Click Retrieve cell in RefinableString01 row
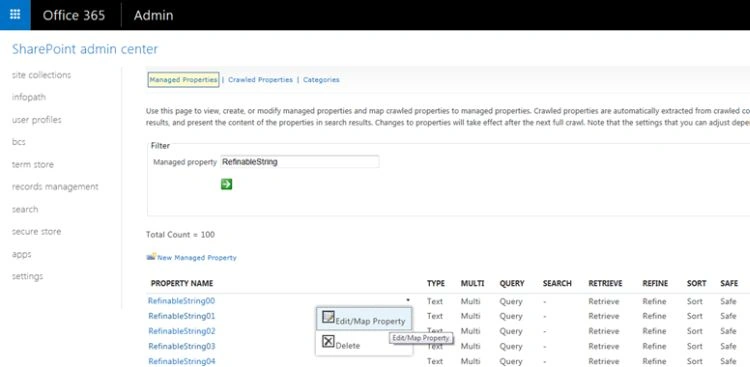 [x=604, y=316]
